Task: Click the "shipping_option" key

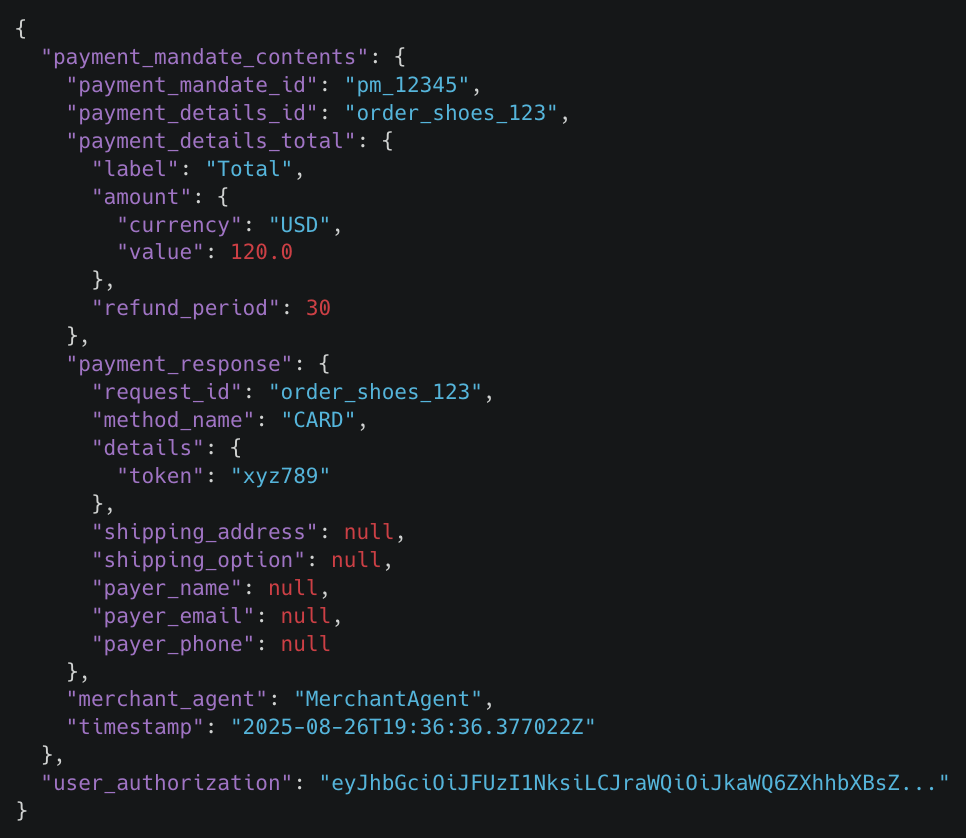Action: (x=198, y=560)
